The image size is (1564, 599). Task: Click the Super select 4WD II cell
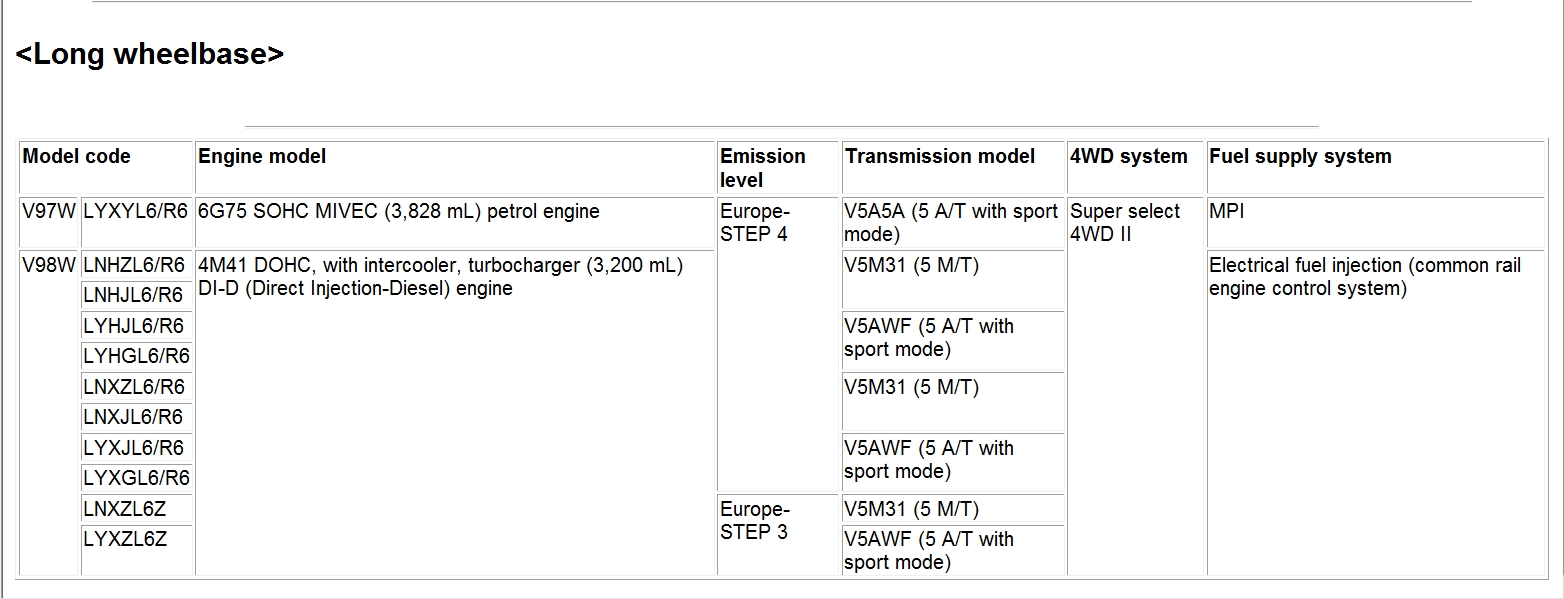(x=1125, y=223)
